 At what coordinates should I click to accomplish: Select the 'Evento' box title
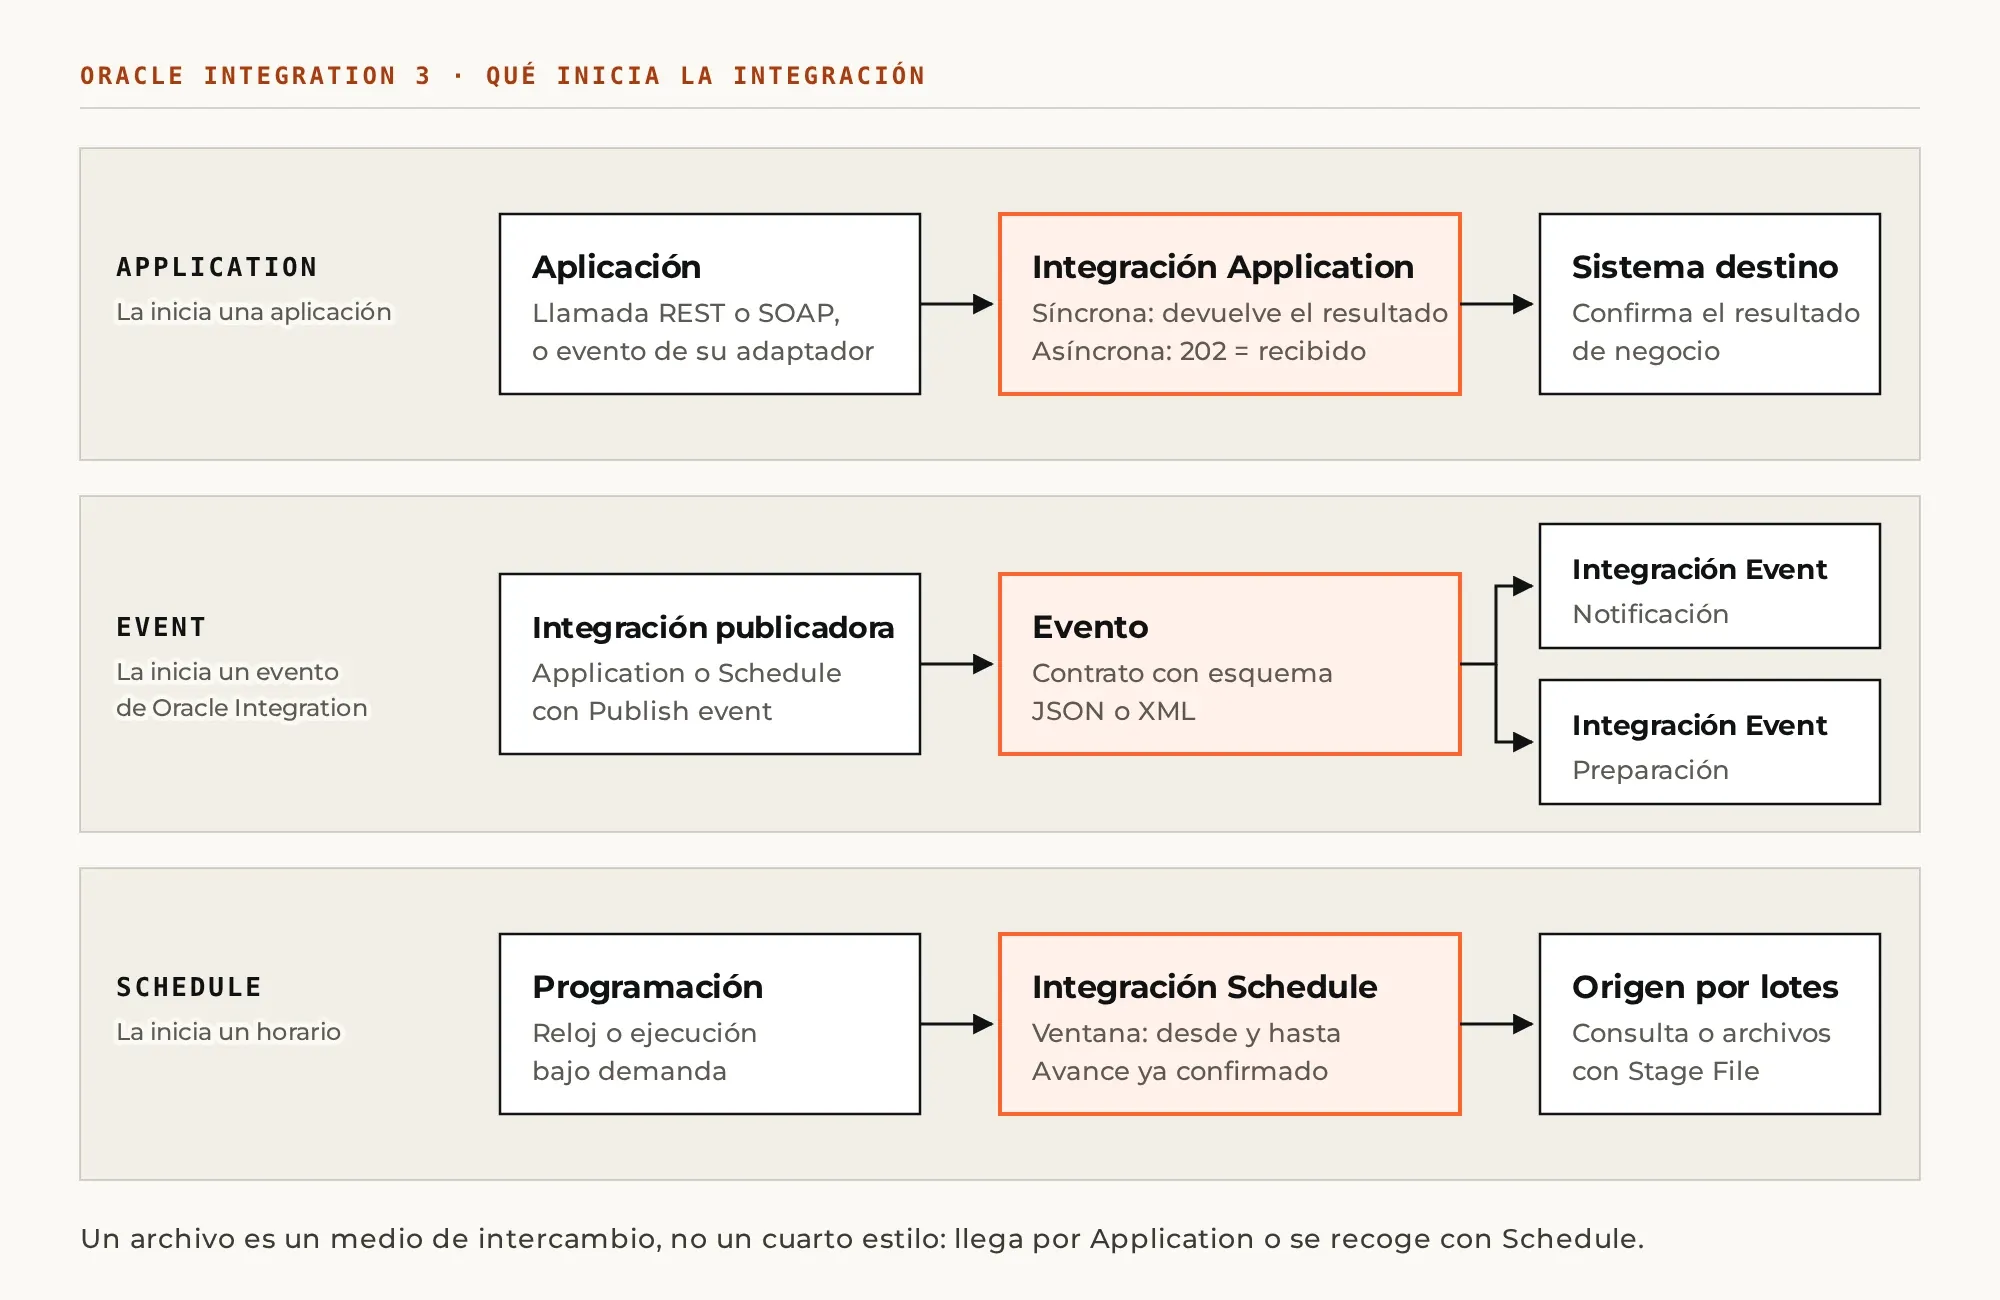point(1090,627)
